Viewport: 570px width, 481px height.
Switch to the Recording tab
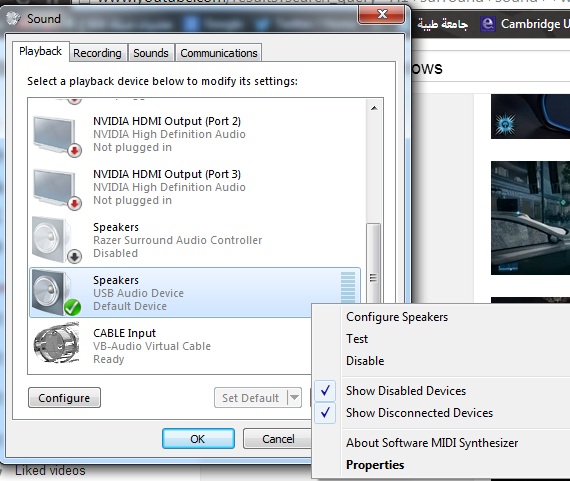97,53
